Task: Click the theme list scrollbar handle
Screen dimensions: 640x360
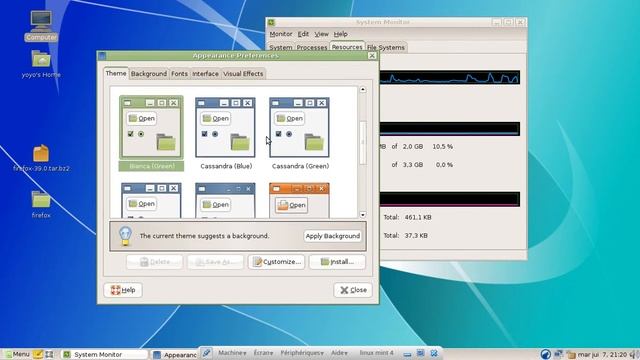Action: coord(362,142)
